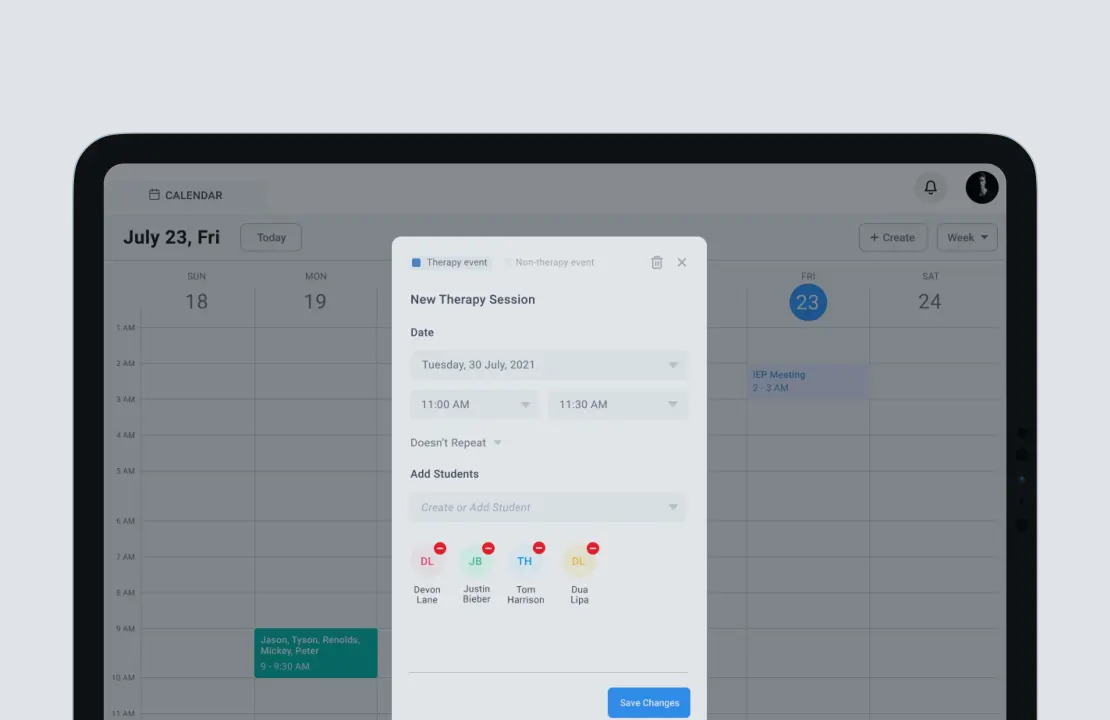Remove Devon Lane with the minus badge

440,548
